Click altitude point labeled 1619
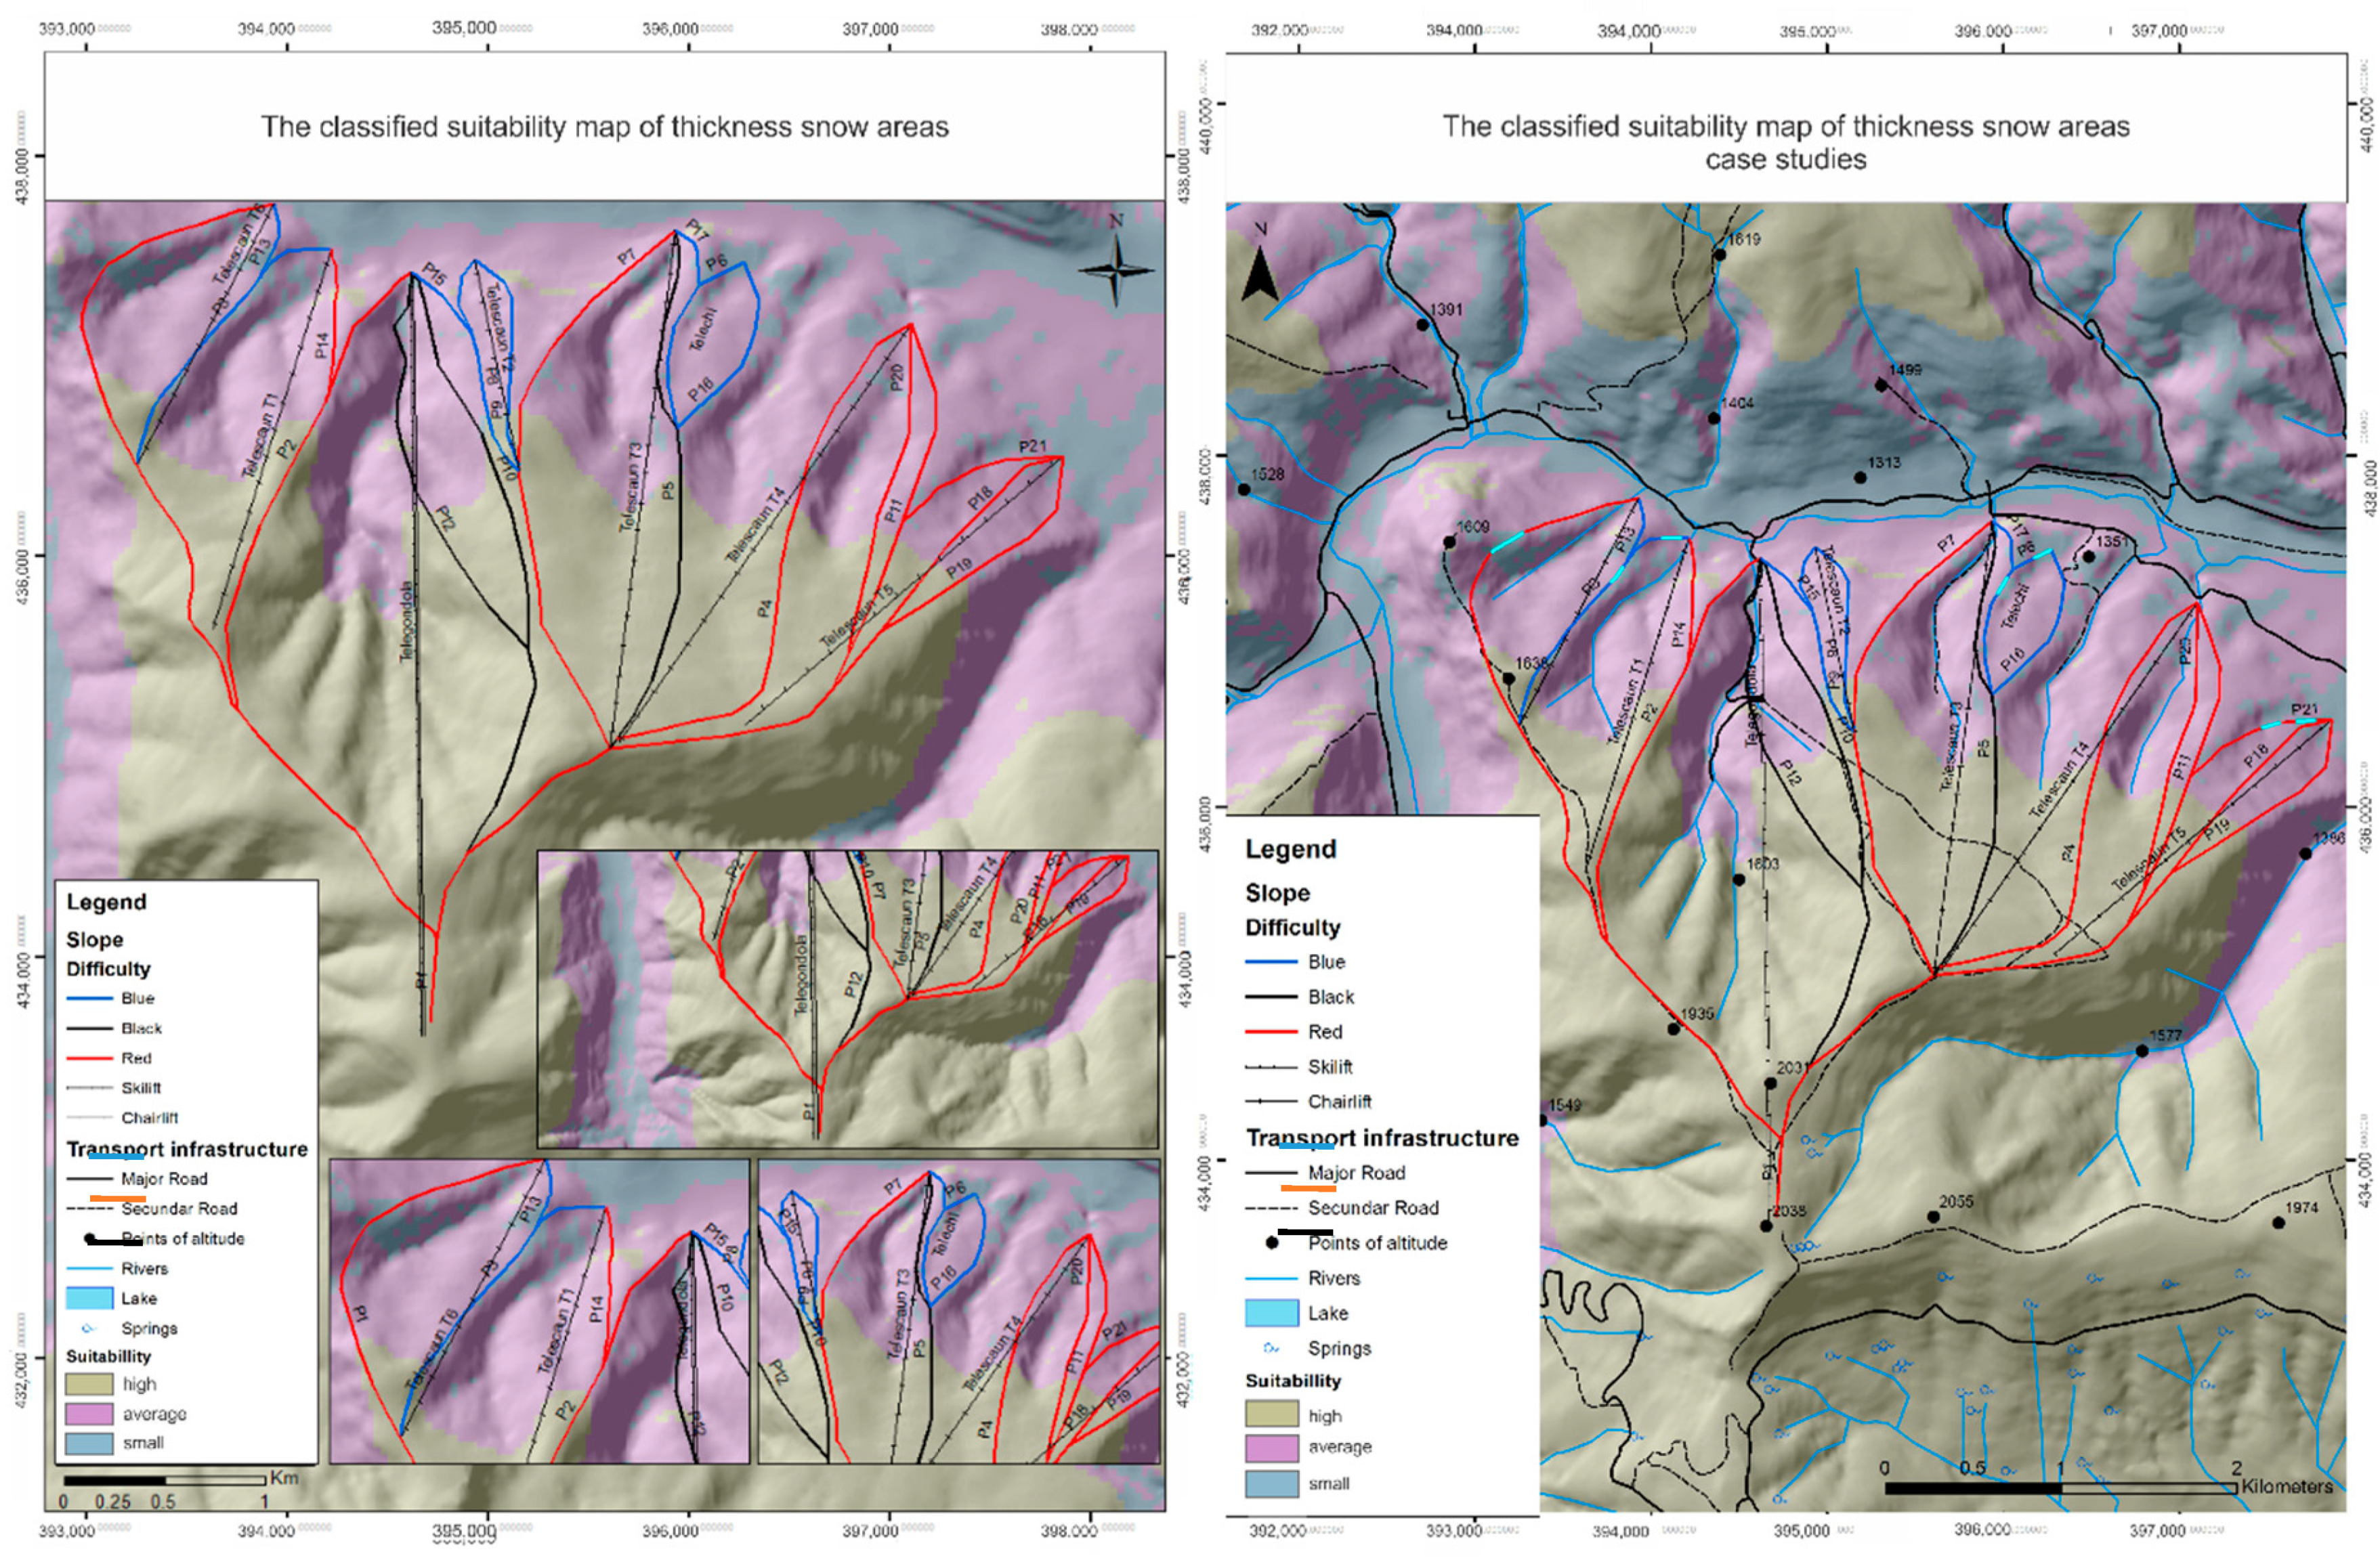The width and height of the screenshot is (2380, 1560). pos(1719,254)
